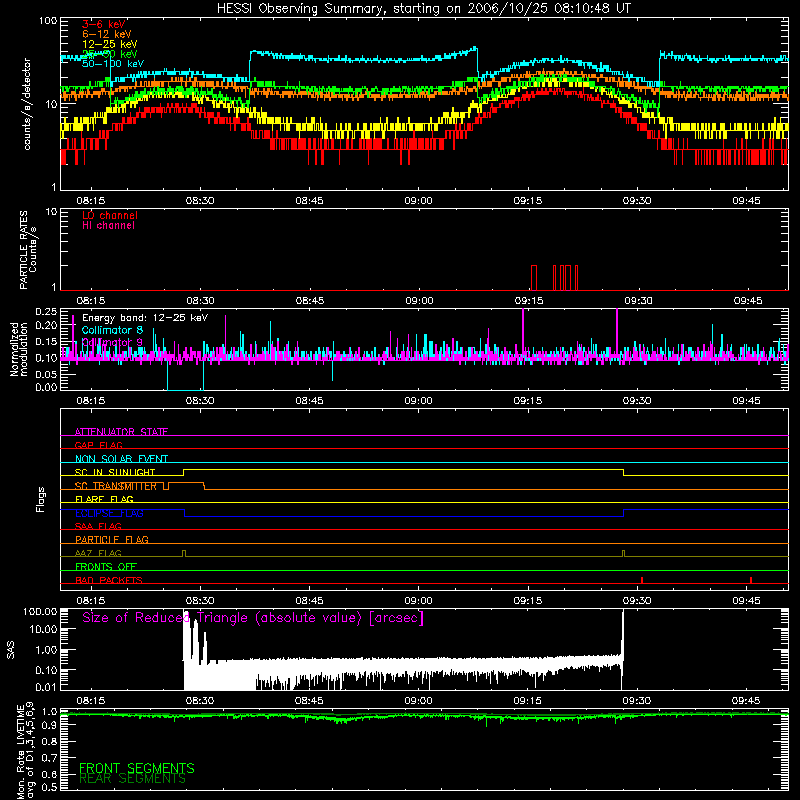The height and width of the screenshot is (800, 800).
Task: Click the Flags vertical axis label
Action: click(x=41, y=499)
